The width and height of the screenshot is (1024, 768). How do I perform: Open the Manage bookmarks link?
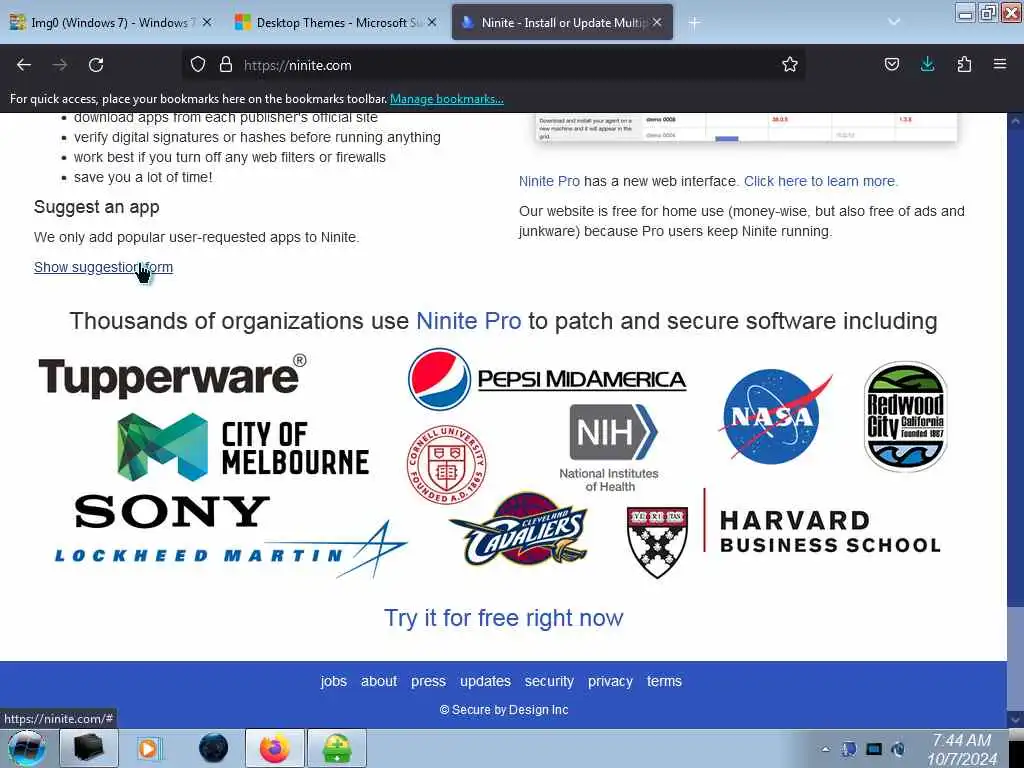(x=447, y=99)
